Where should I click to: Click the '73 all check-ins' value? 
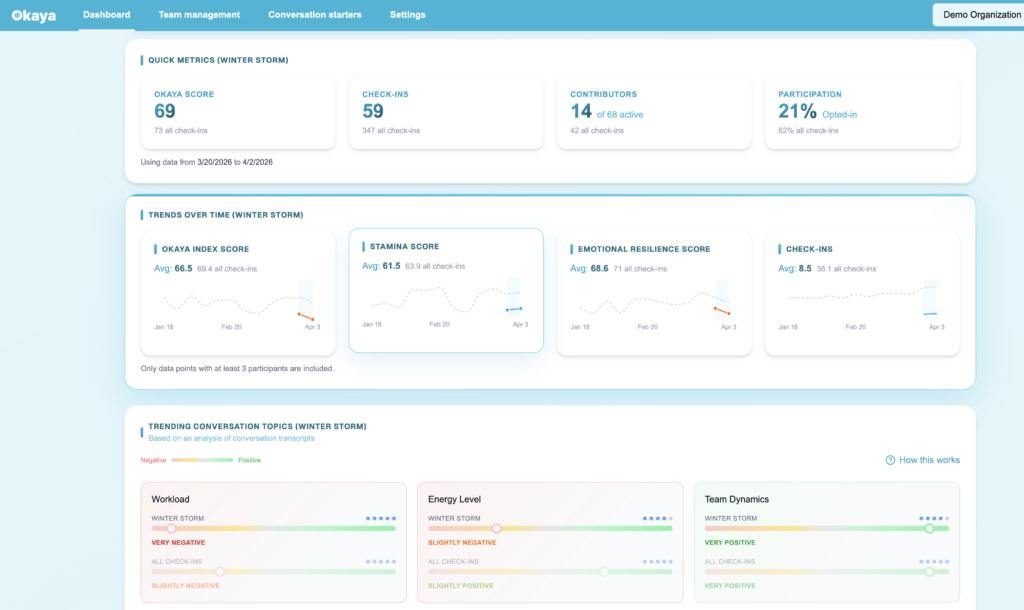pos(181,131)
